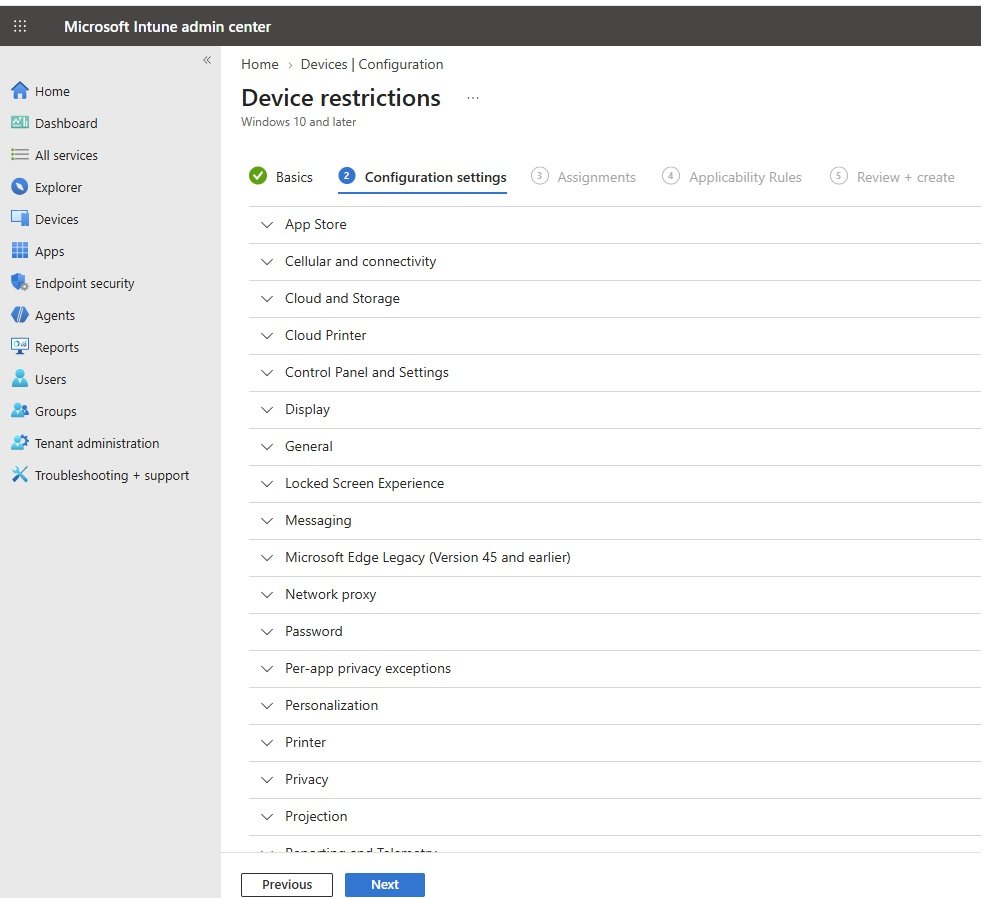The image size is (996, 898).
Task: Expand the Display section
Action: 614,410
